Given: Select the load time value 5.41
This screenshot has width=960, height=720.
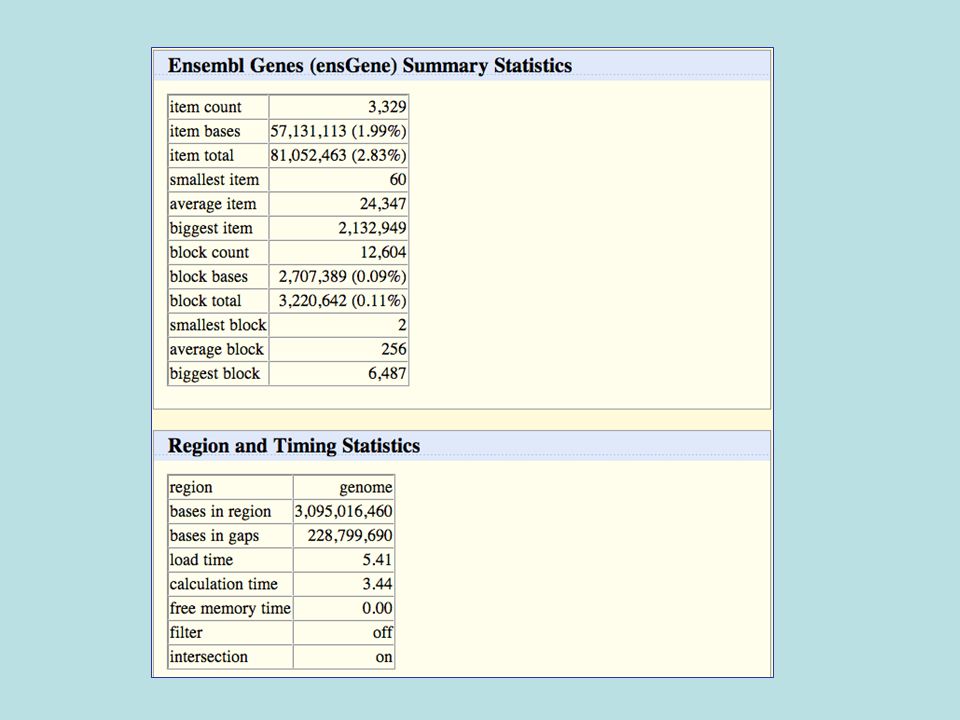Looking at the screenshot, I should (x=377, y=560).
